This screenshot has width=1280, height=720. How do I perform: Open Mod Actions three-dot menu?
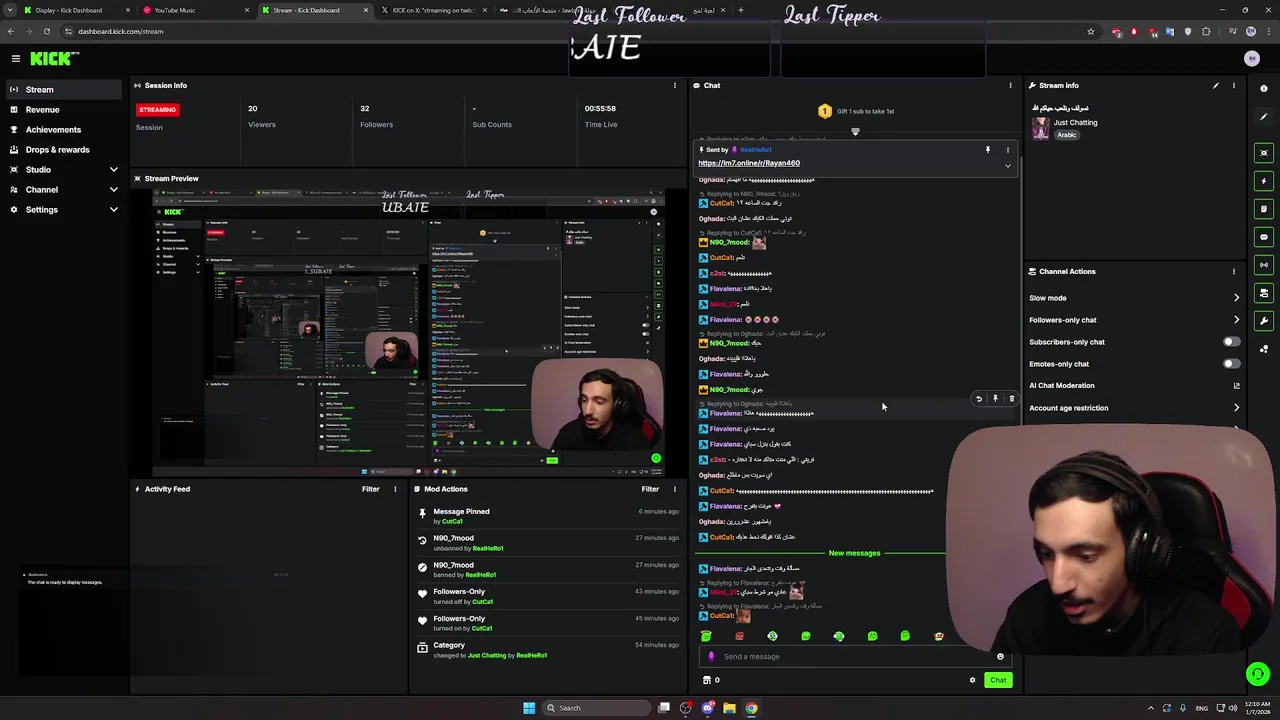[x=674, y=489]
